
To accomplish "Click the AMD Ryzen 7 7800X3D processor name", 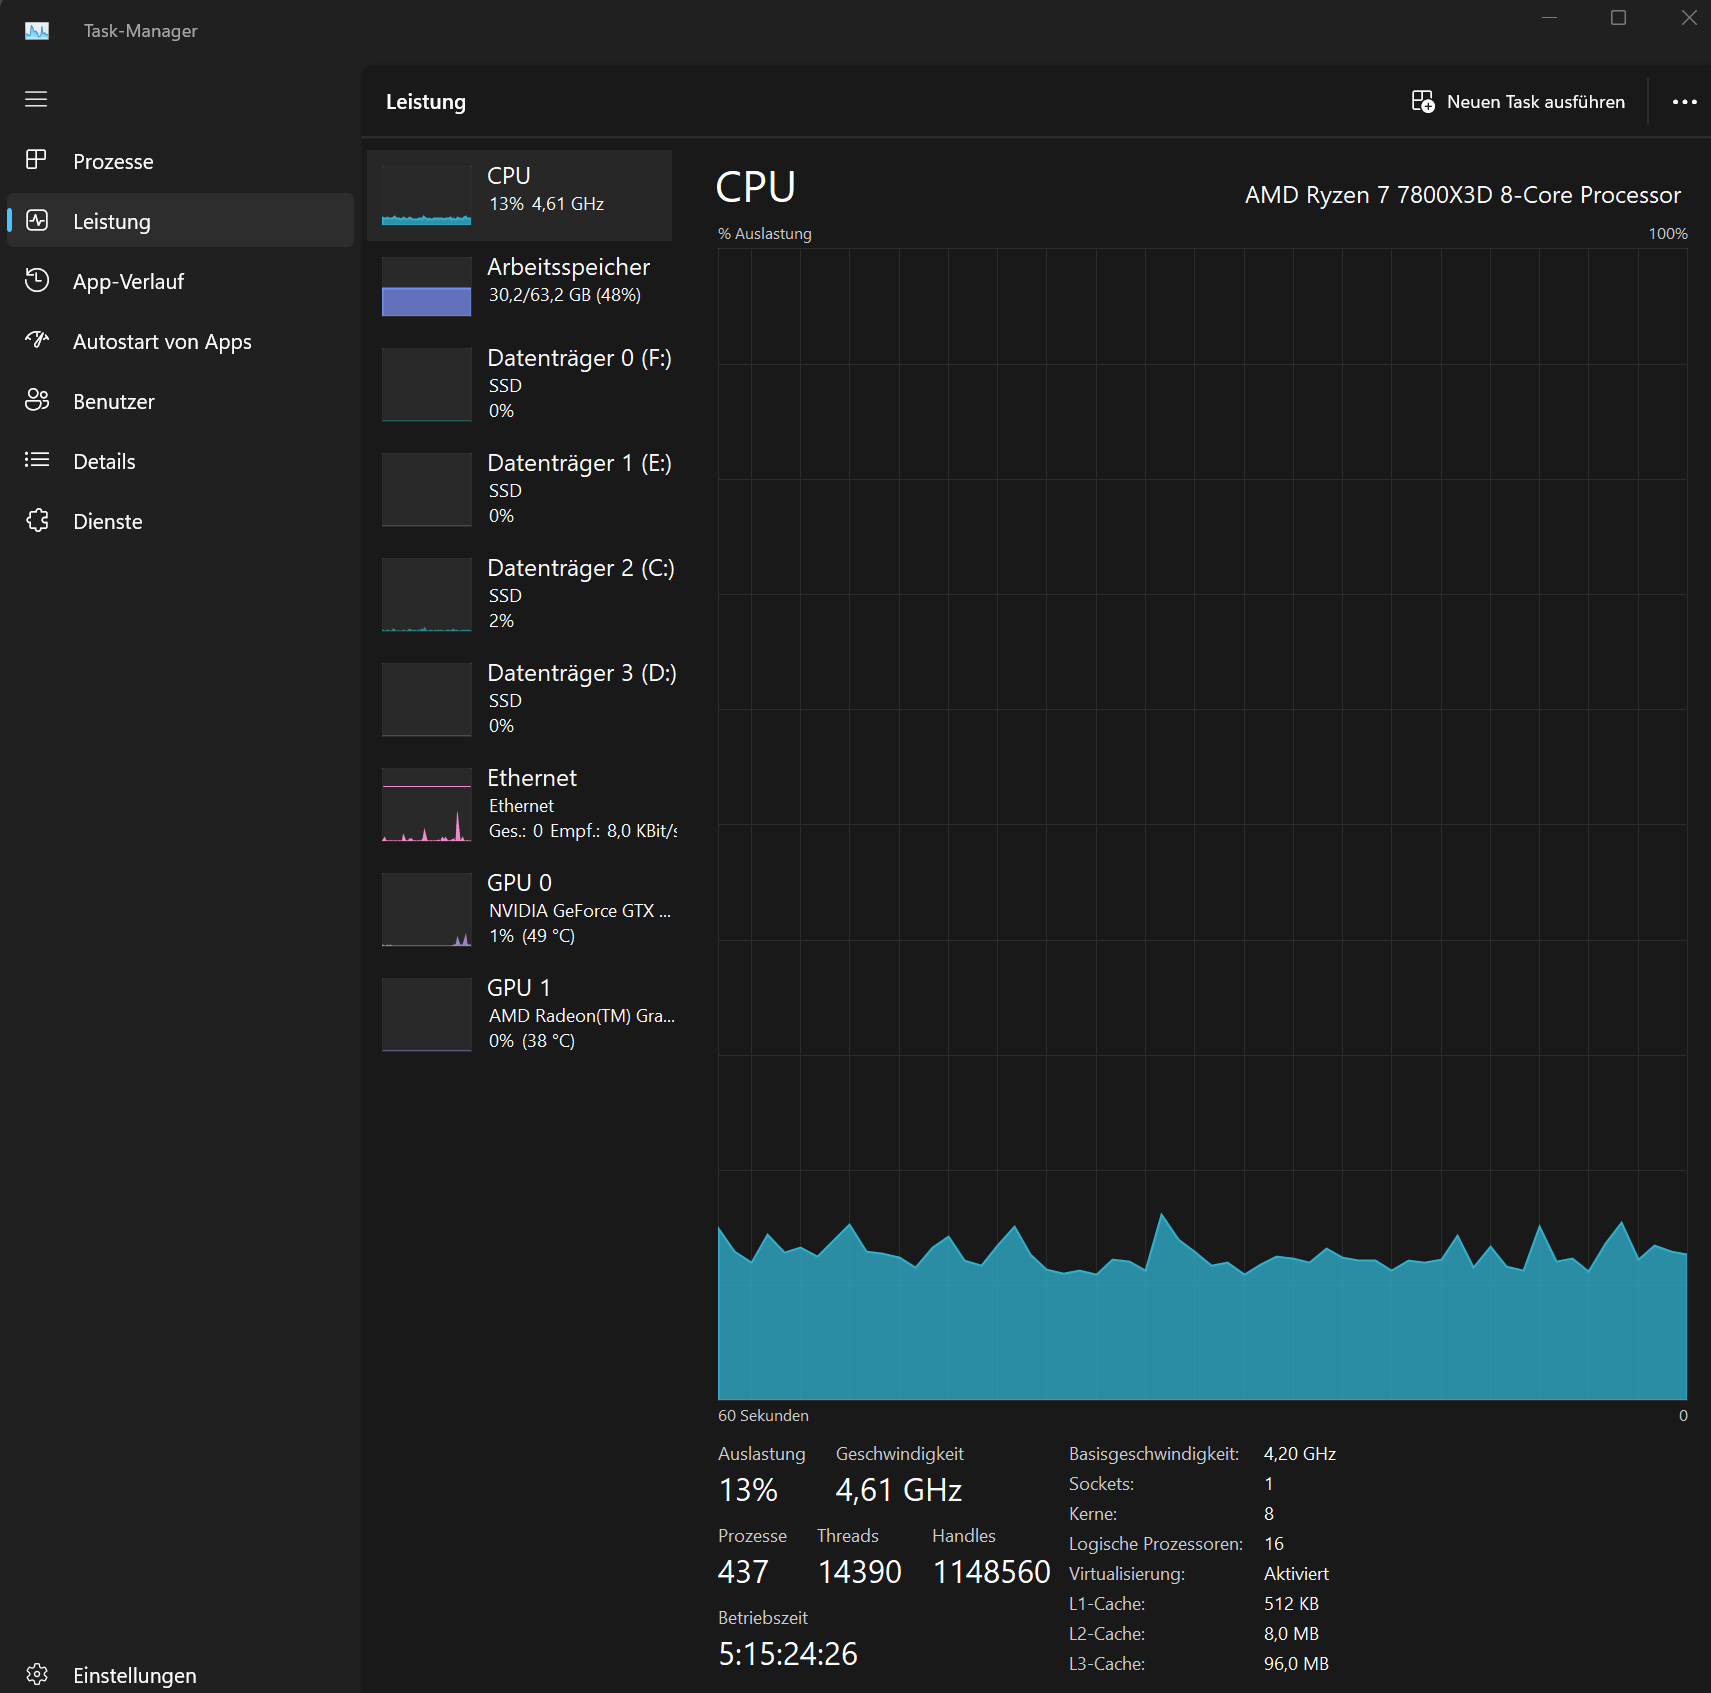I will [1463, 195].
